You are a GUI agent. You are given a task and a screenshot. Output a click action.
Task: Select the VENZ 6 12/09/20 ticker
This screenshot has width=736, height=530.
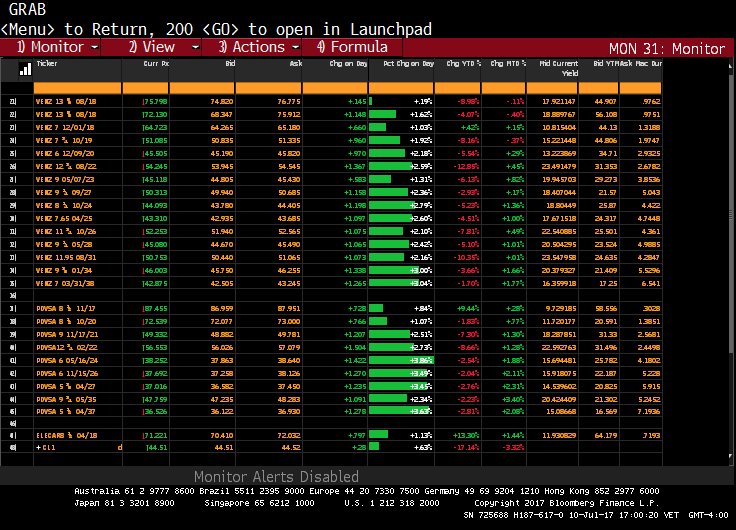(x=65, y=154)
